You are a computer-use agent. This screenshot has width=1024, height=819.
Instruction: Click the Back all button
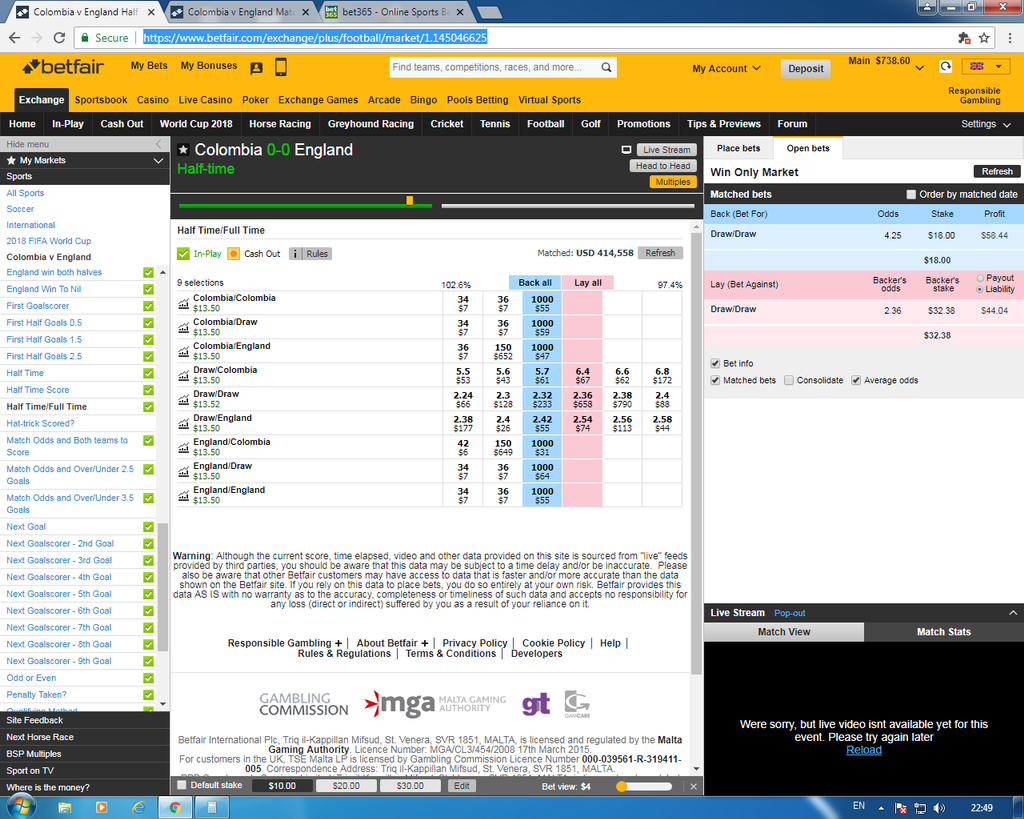point(535,283)
